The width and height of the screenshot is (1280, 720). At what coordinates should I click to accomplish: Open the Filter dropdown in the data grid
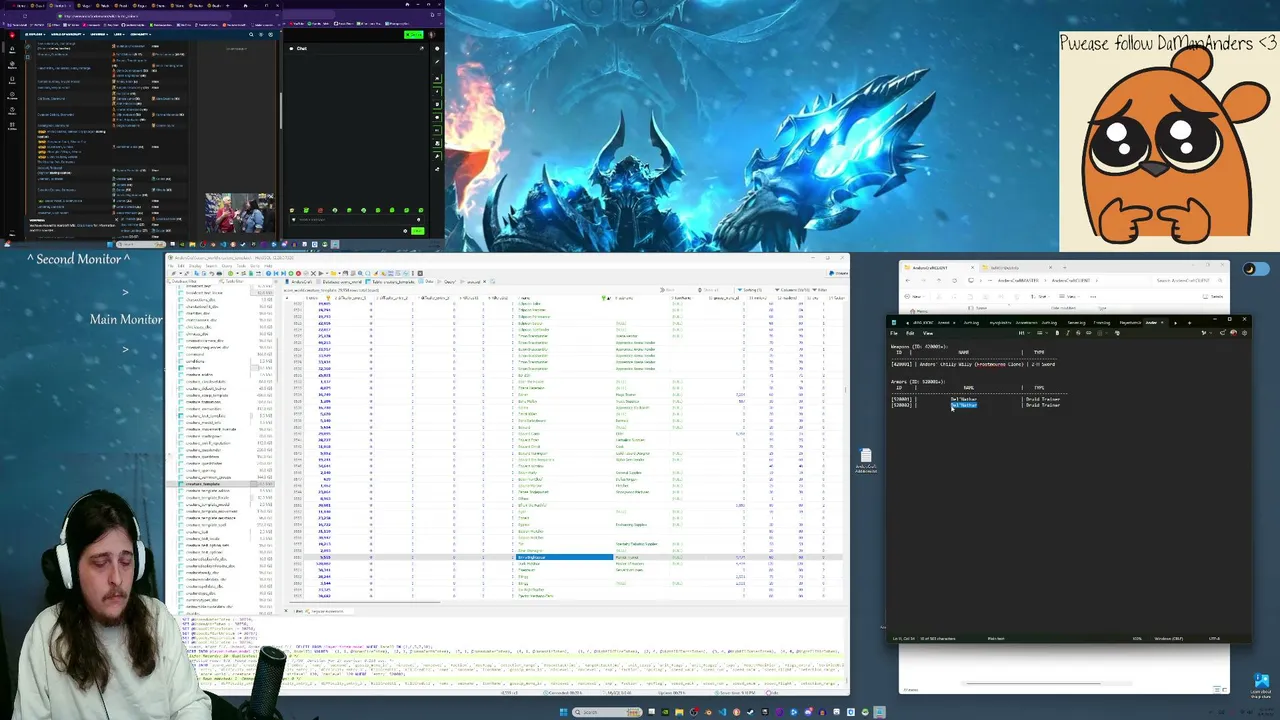[x=822, y=290]
